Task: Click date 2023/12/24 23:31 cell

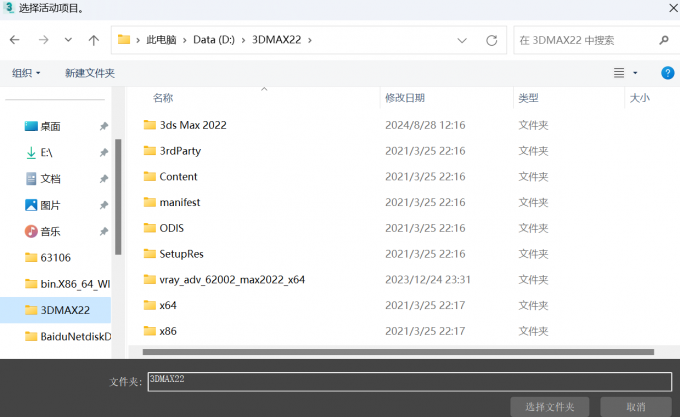Action: click(428, 280)
